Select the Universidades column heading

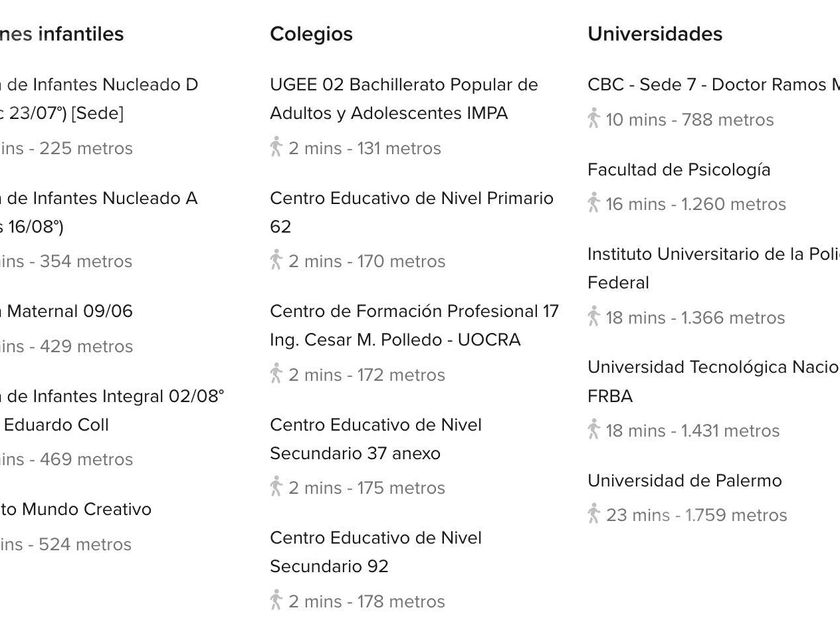click(654, 34)
